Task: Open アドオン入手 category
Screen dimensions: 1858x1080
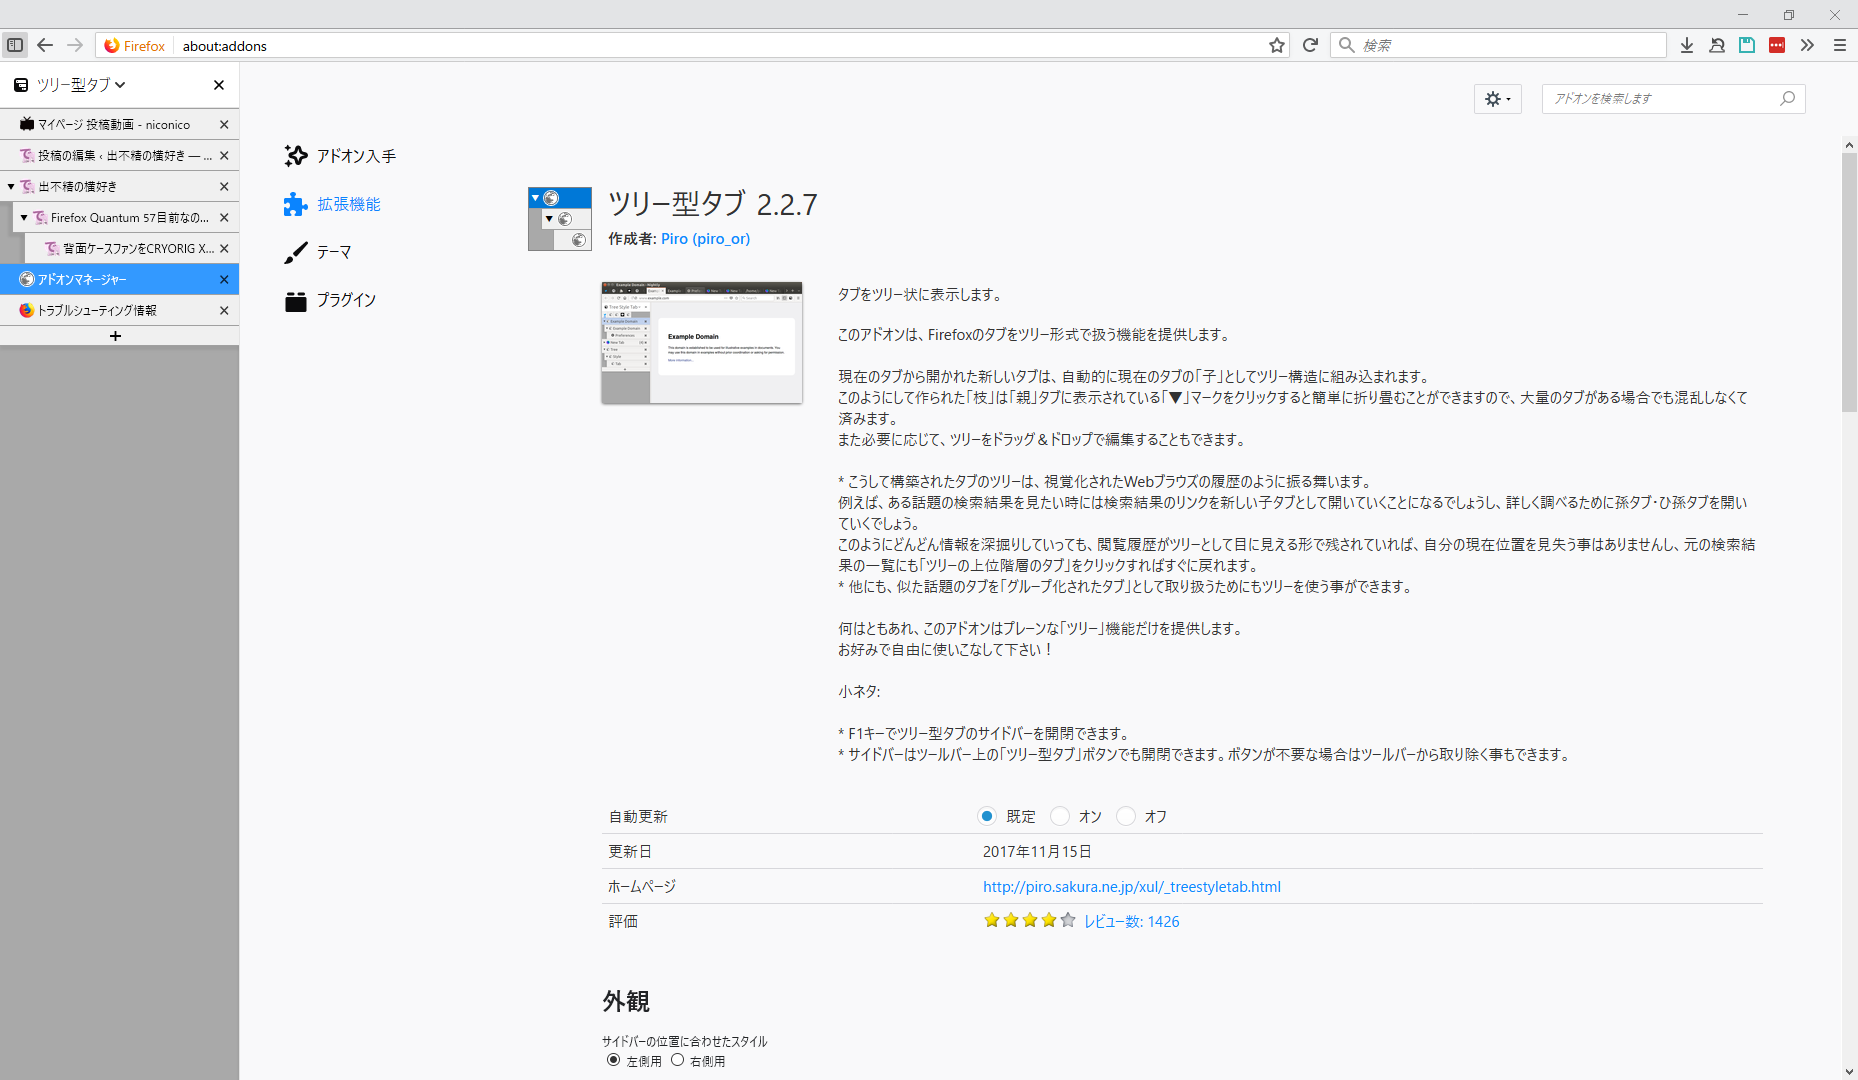Action: click(x=340, y=156)
